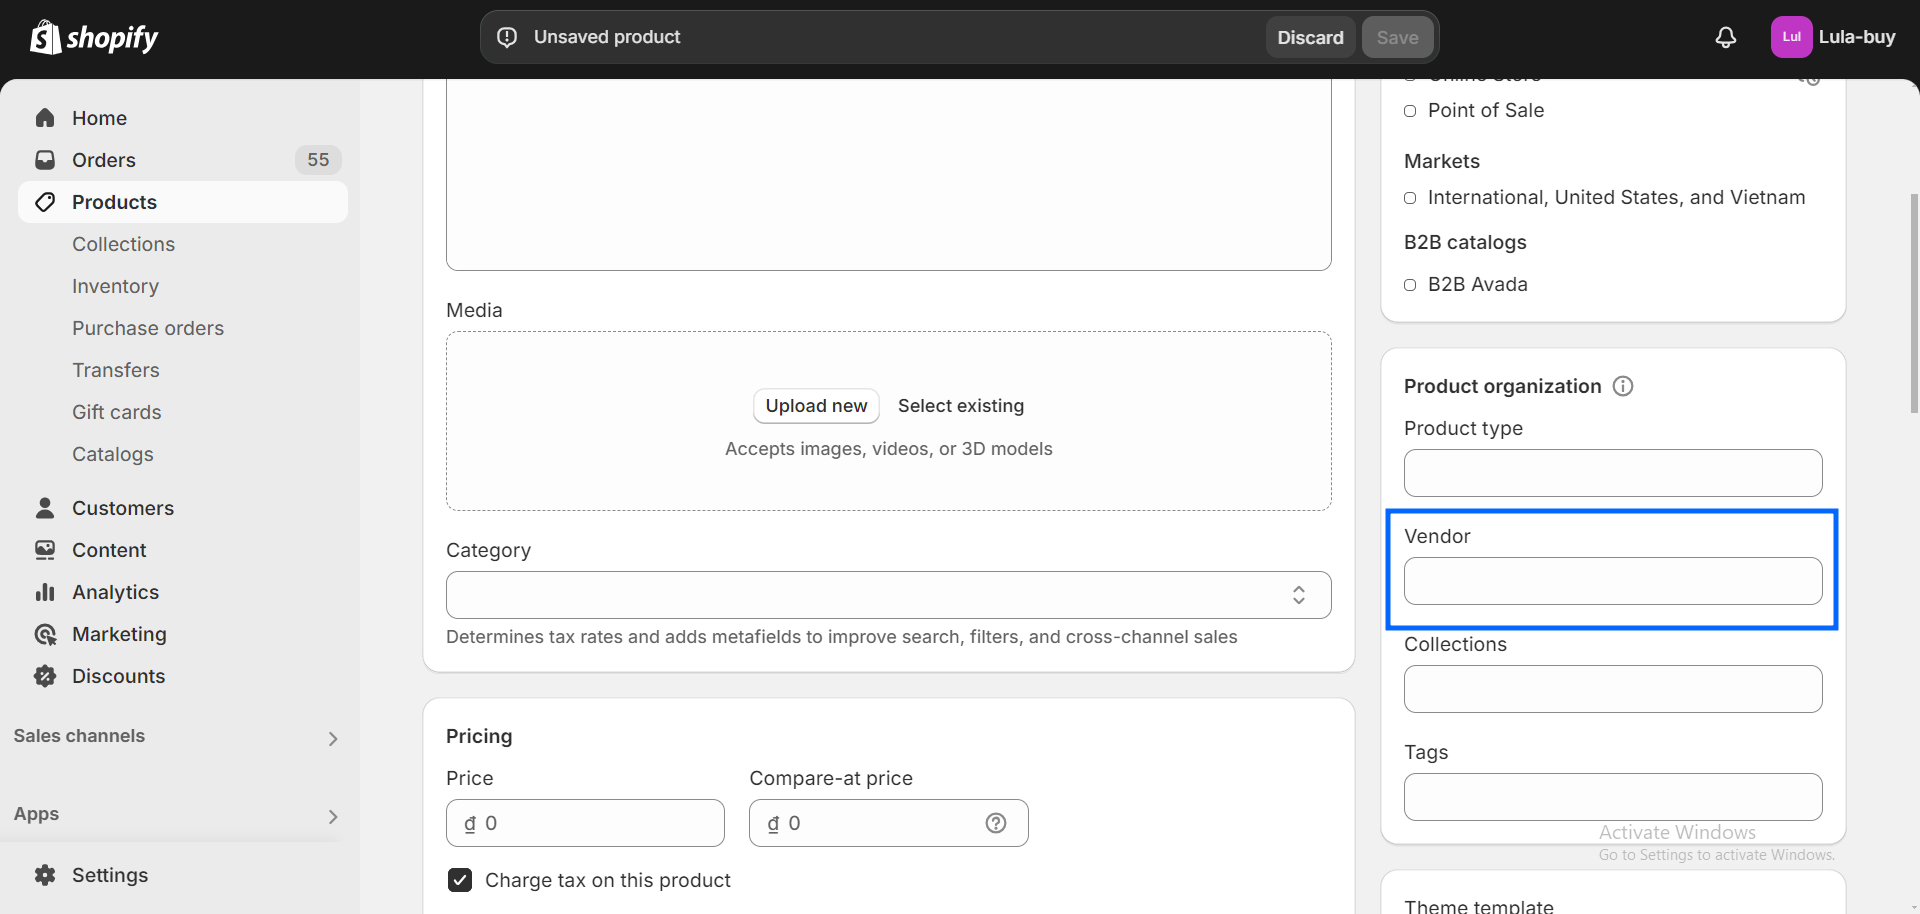This screenshot has height=914, width=1920.
Task: Click the Shopify logo
Action: [94, 37]
